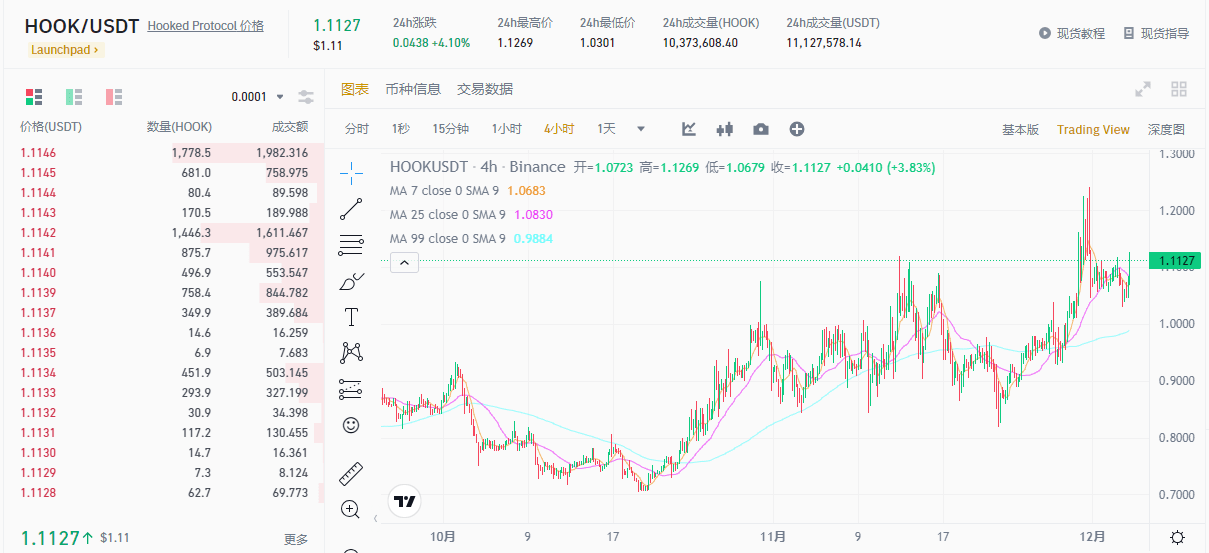Select sell order at price 1.1134

coord(164,373)
